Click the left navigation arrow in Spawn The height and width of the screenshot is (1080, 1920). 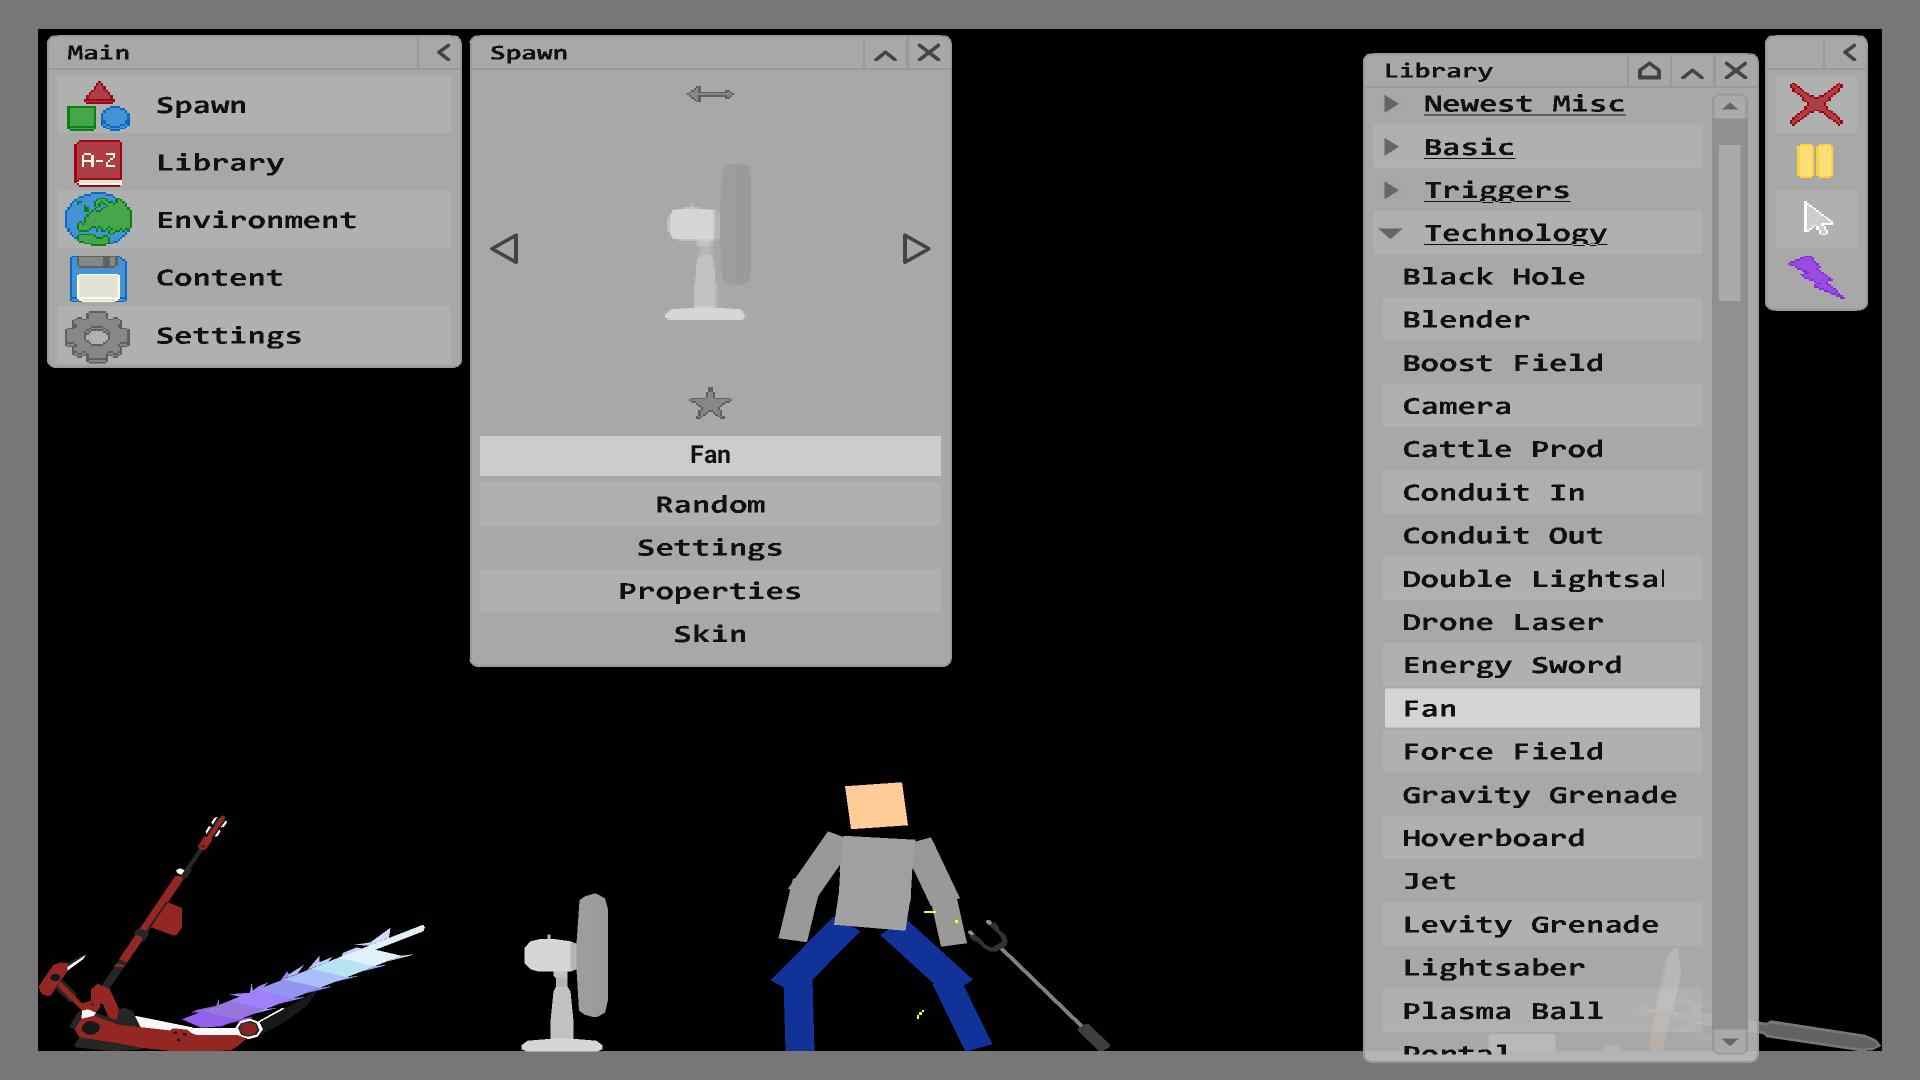[505, 249]
